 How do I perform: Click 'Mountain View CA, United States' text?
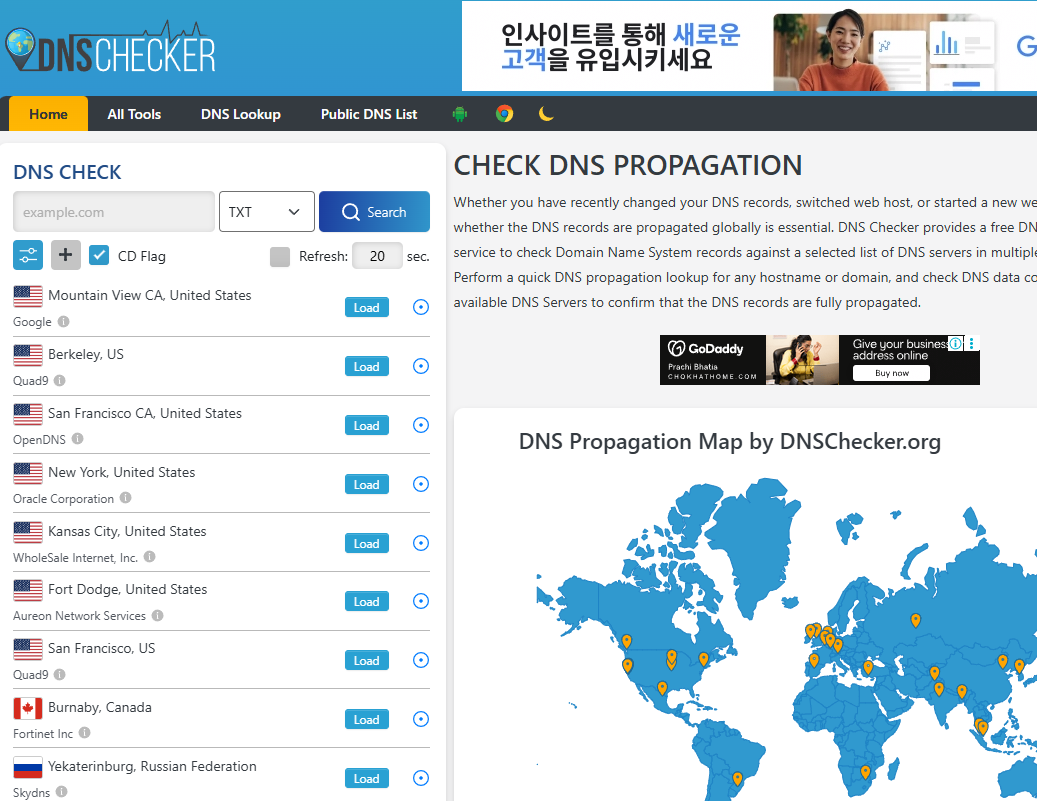pyautogui.click(x=149, y=295)
